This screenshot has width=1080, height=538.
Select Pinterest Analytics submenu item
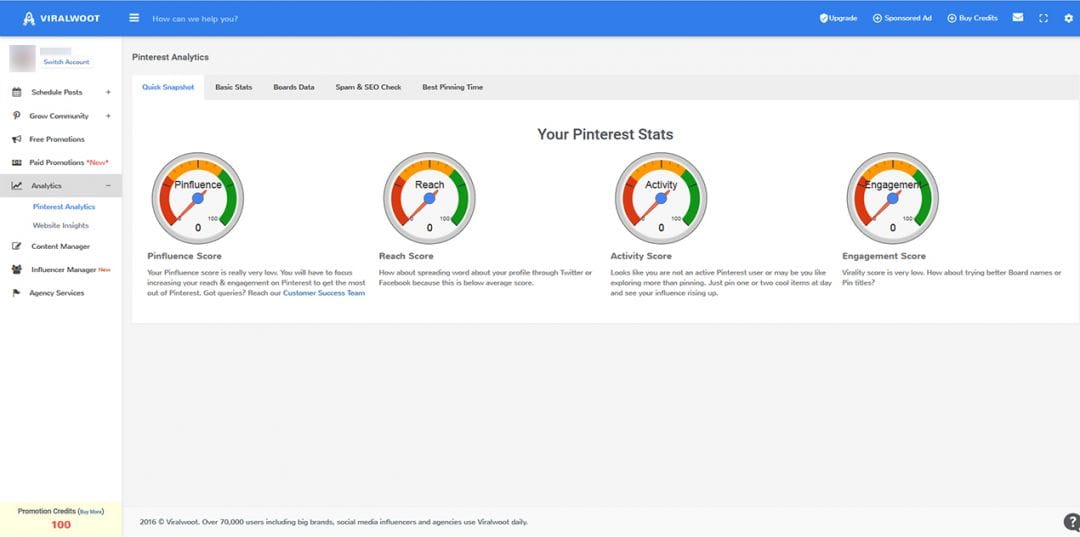click(64, 207)
